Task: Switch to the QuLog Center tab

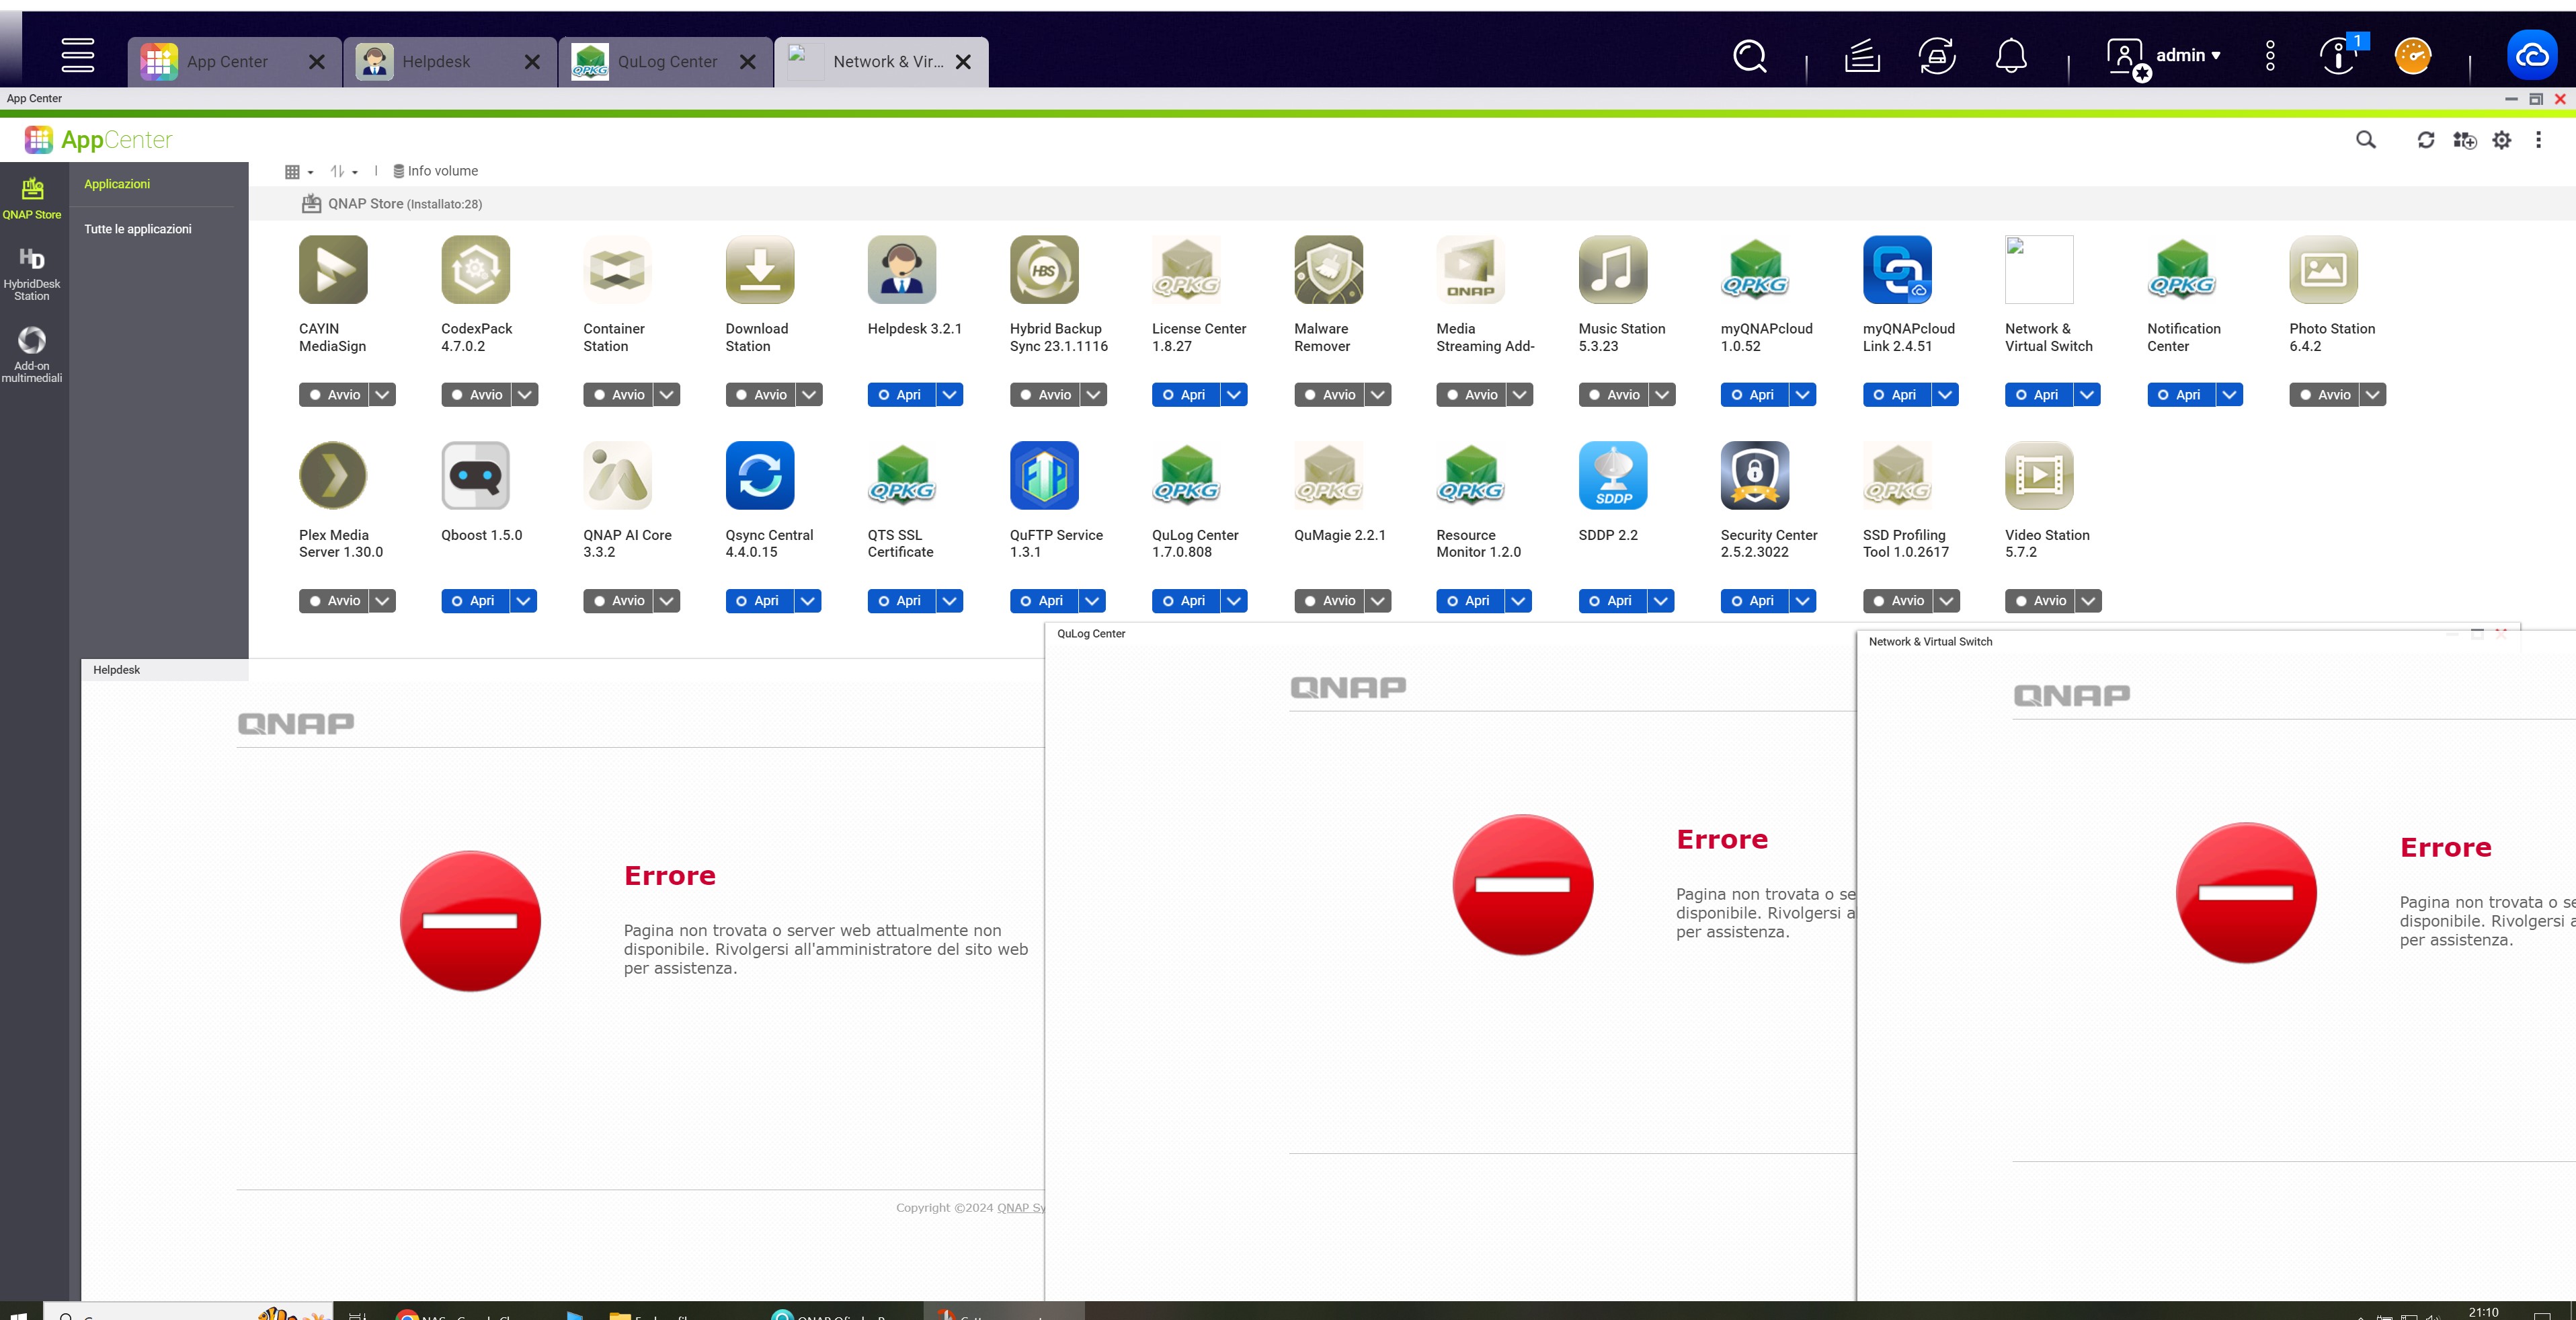Action: 666,62
